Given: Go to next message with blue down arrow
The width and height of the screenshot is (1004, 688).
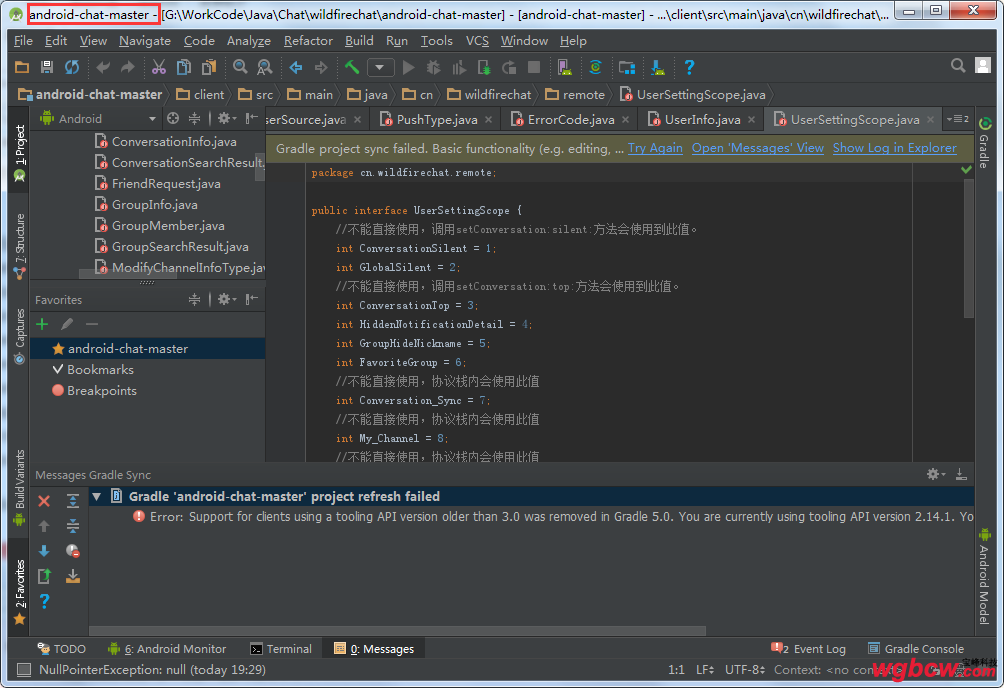Looking at the screenshot, I should 44,551.
